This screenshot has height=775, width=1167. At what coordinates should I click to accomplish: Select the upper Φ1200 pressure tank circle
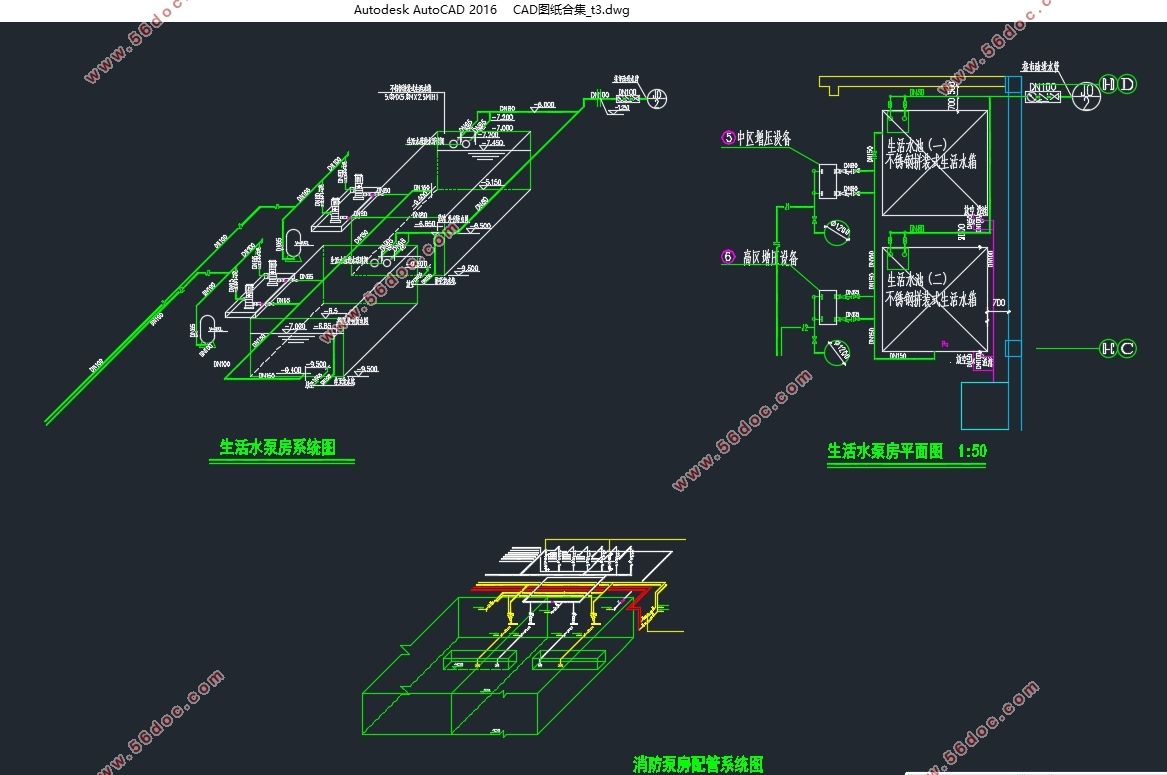pos(837,232)
